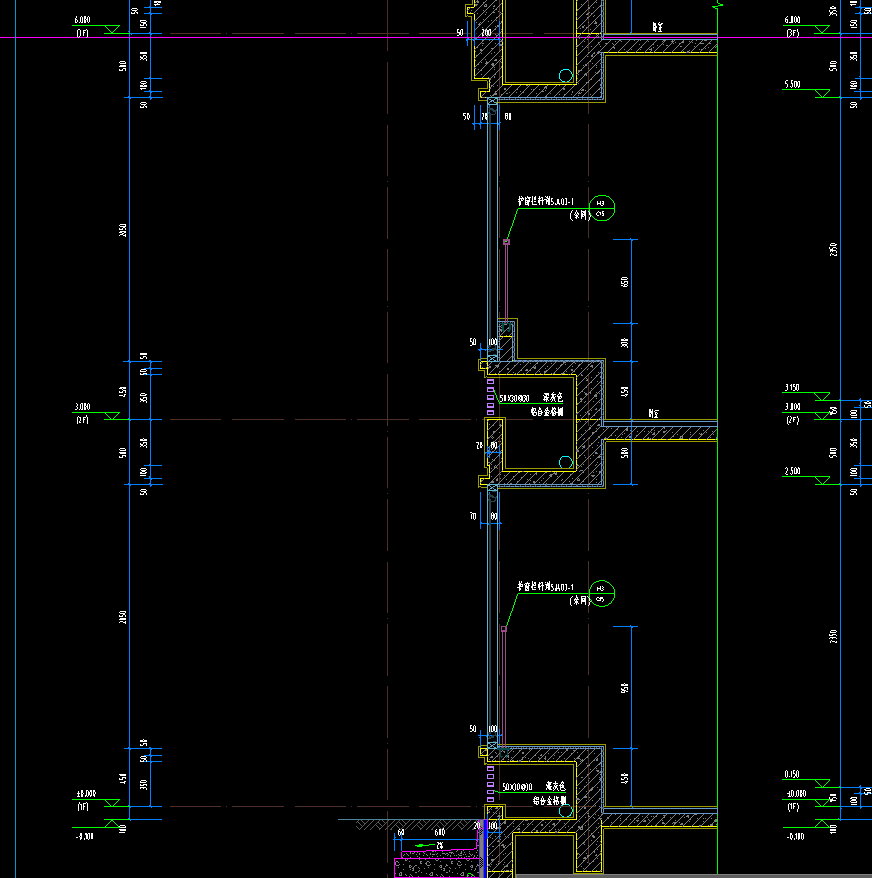Pick the 950 vertical dimension text
872x878 pixels.
(624, 688)
